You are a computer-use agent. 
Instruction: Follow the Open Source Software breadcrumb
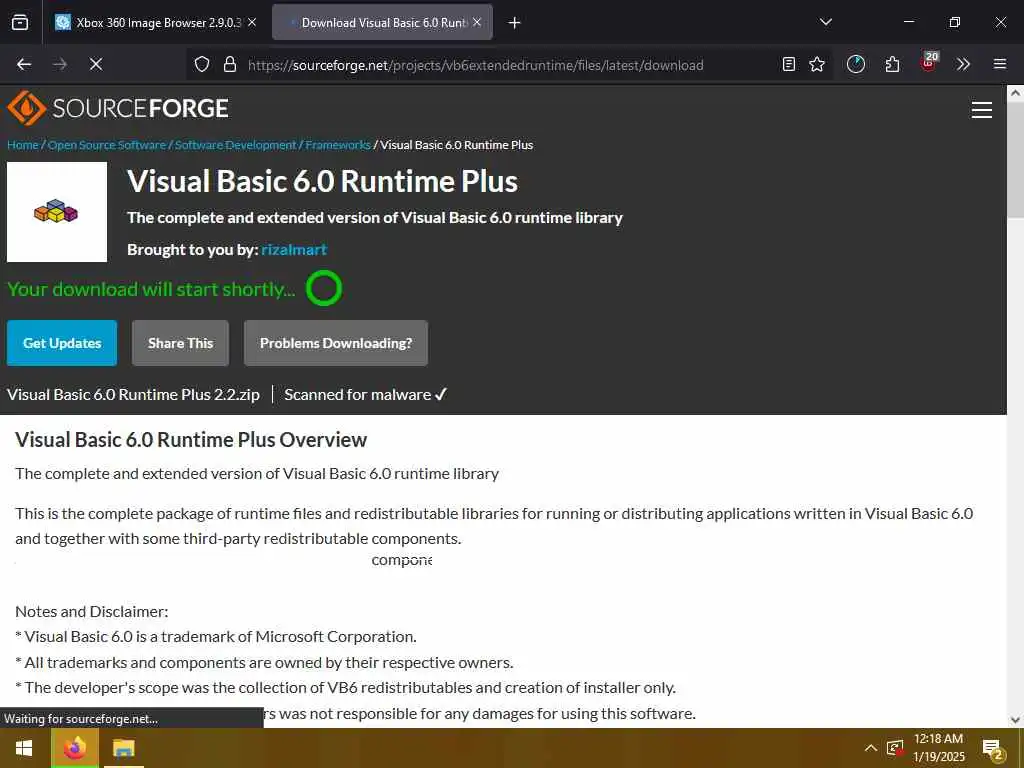pyautogui.click(x=107, y=145)
